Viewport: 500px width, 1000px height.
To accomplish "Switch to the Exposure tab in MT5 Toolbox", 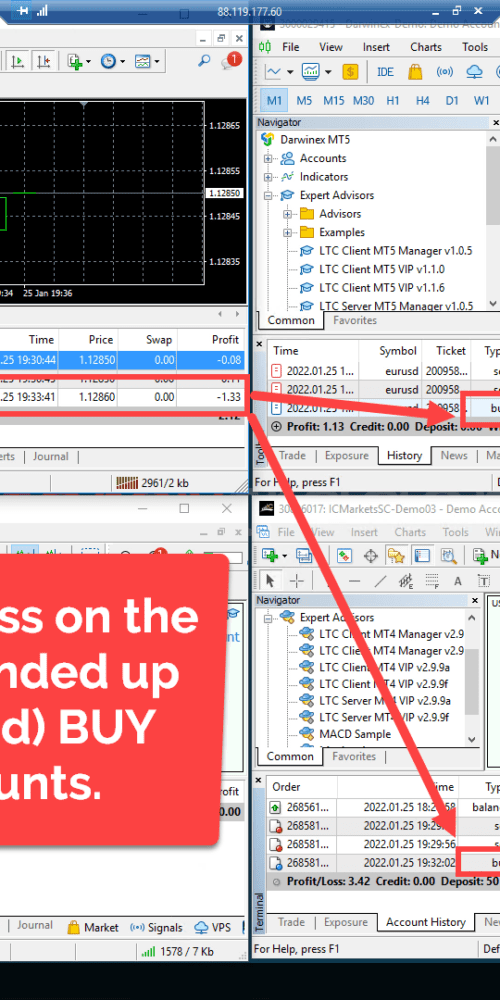I will point(347,455).
